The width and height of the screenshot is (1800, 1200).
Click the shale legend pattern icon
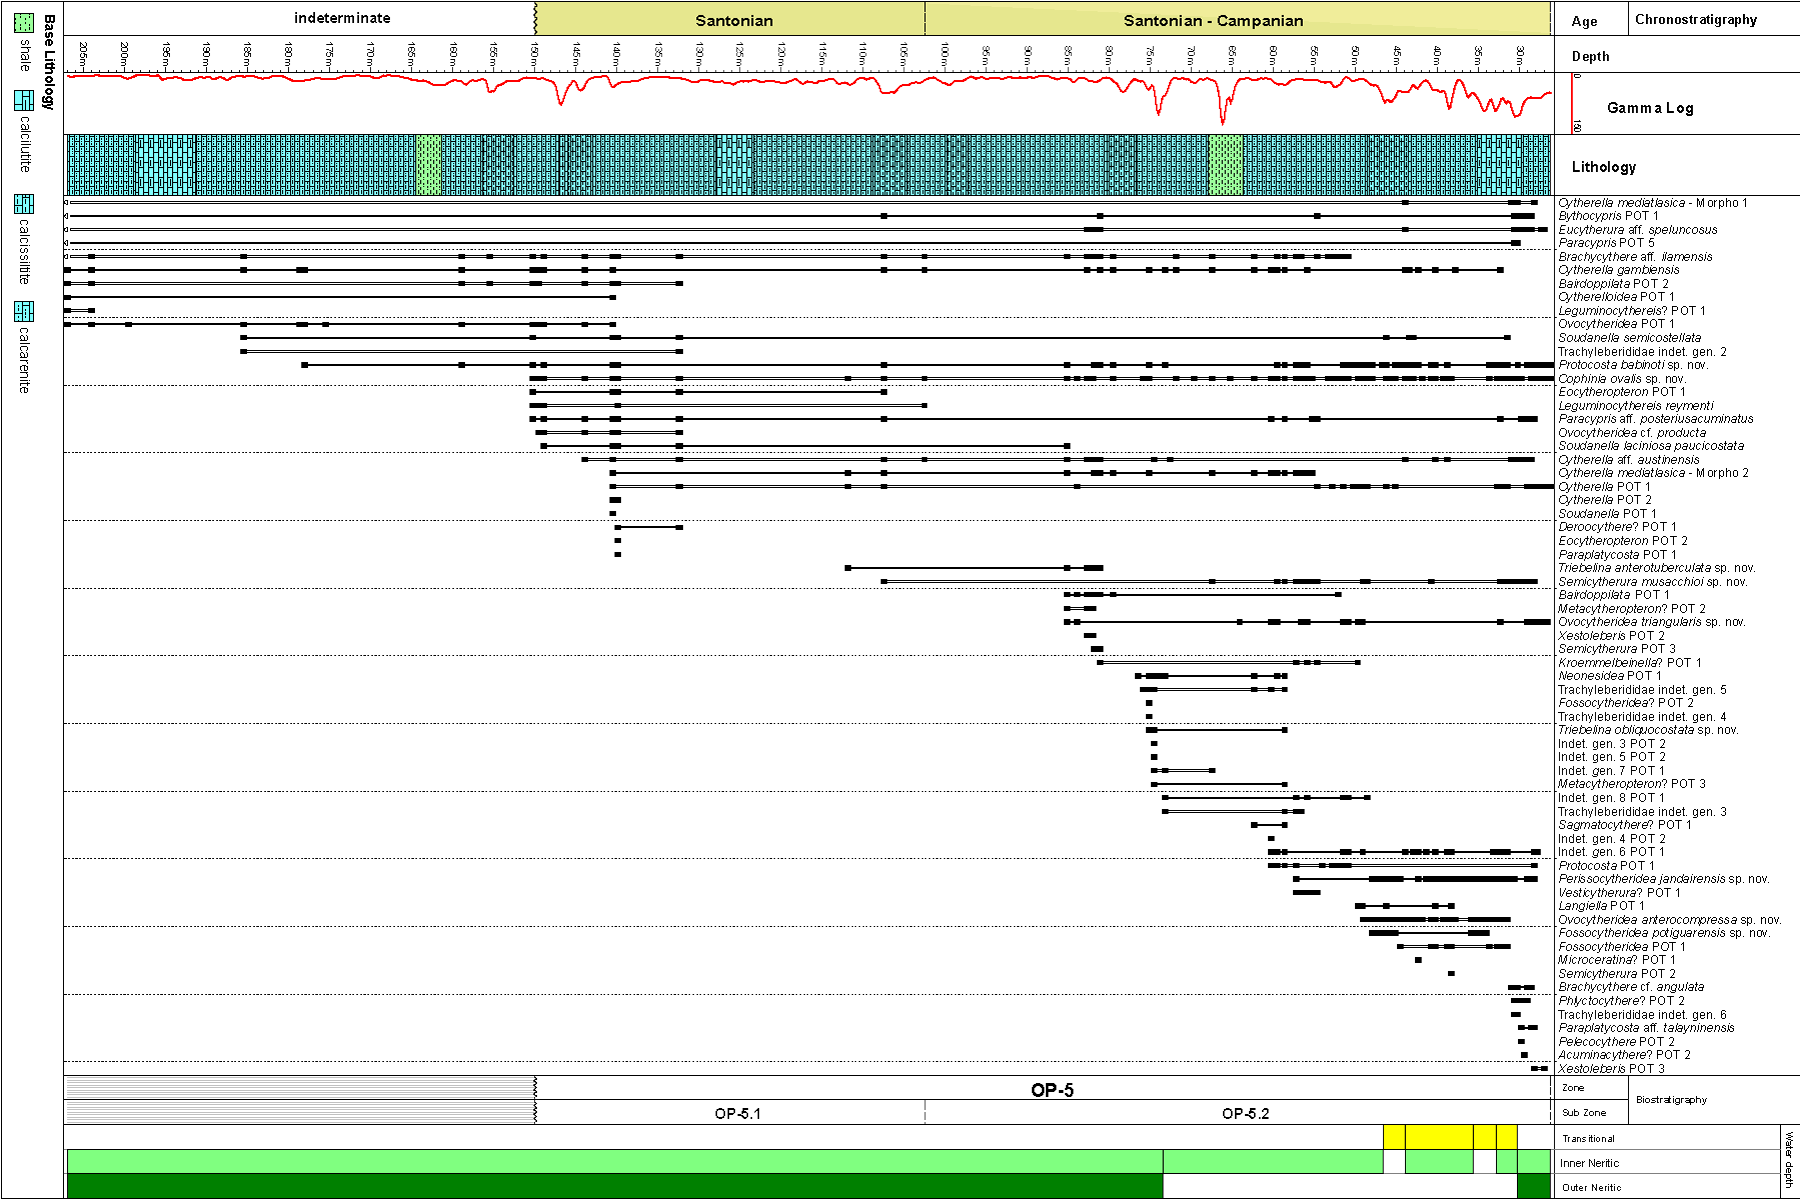point(24,23)
